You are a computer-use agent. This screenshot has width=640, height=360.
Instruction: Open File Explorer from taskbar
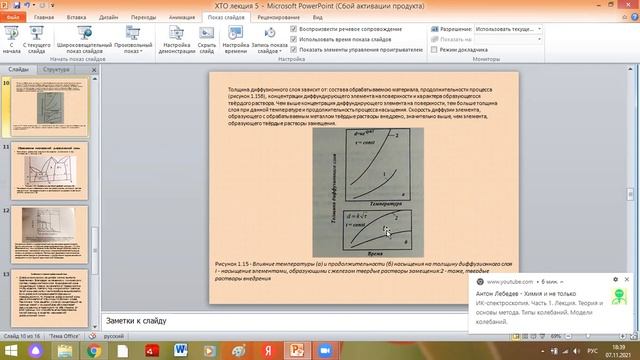coord(64,351)
